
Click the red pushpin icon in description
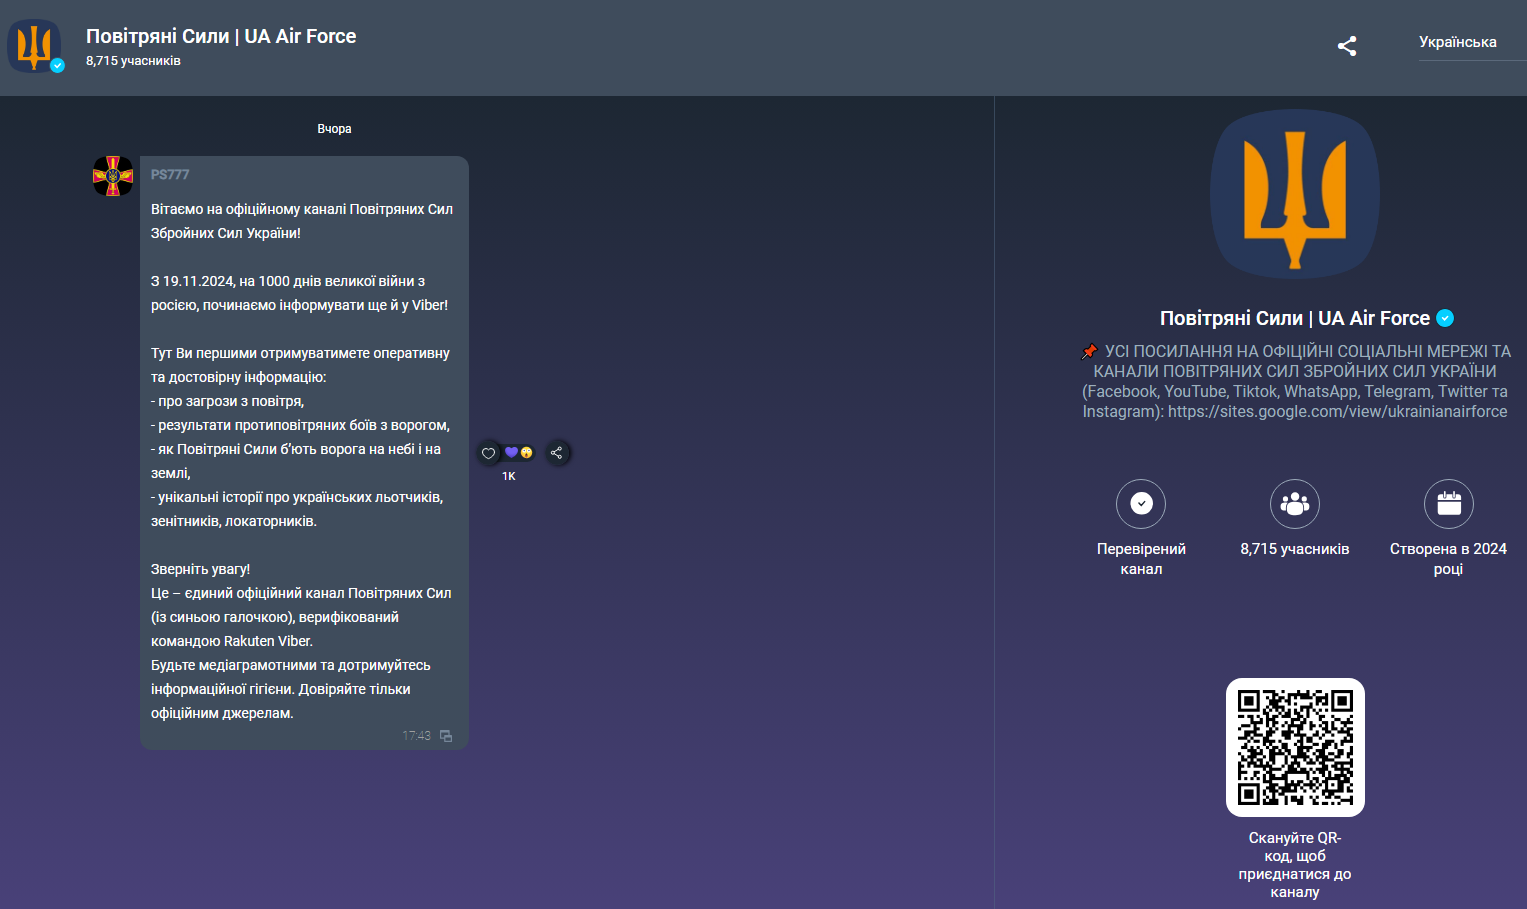point(1090,351)
